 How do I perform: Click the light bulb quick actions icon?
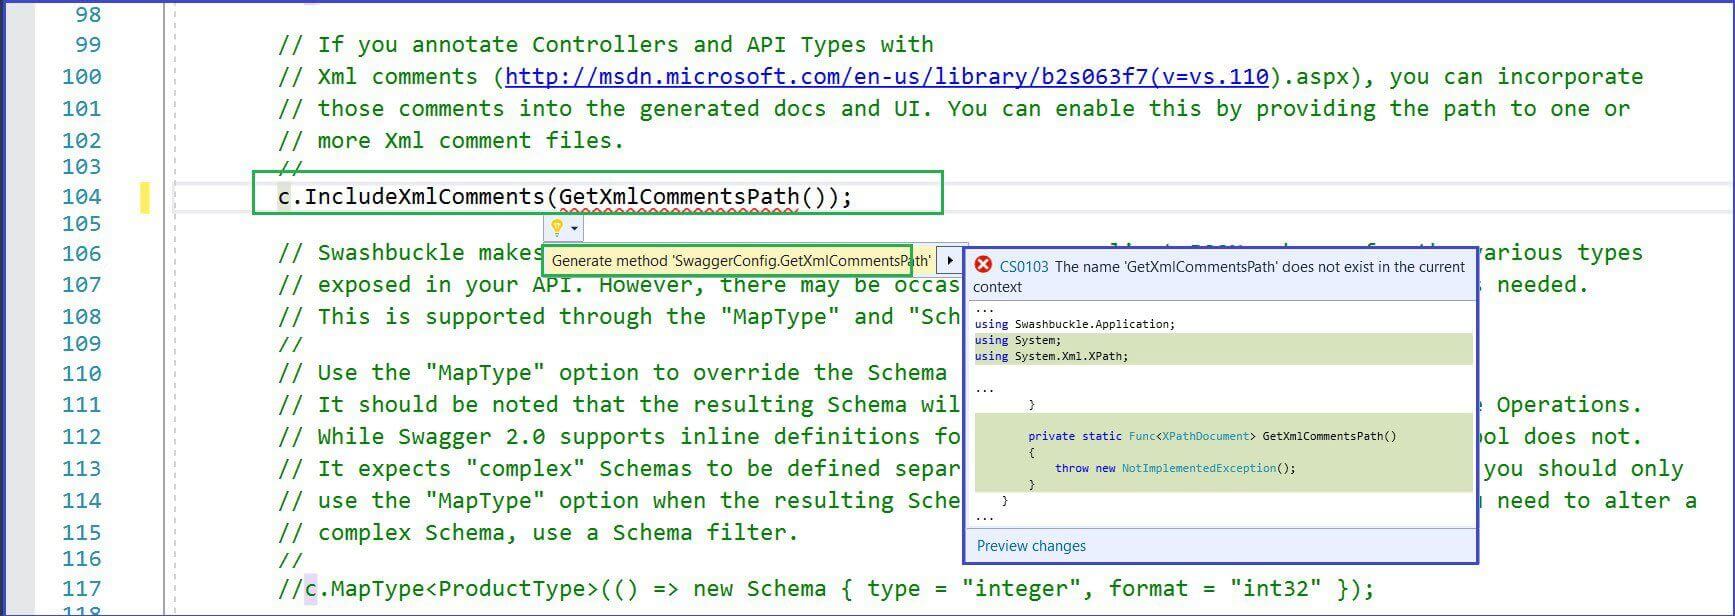(557, 228)
